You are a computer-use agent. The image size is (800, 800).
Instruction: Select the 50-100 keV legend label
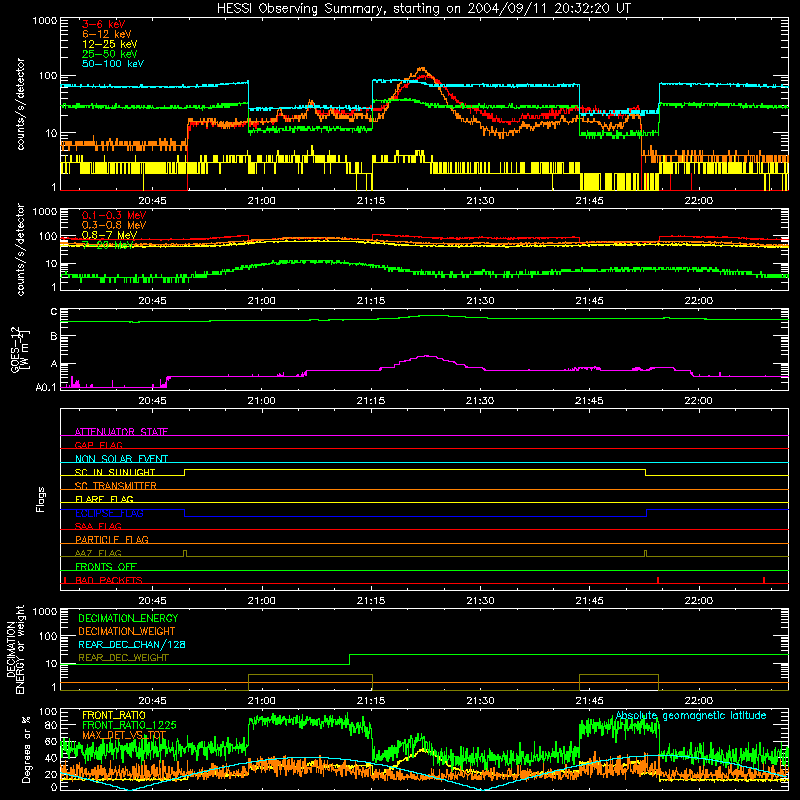tap(113, 63)
